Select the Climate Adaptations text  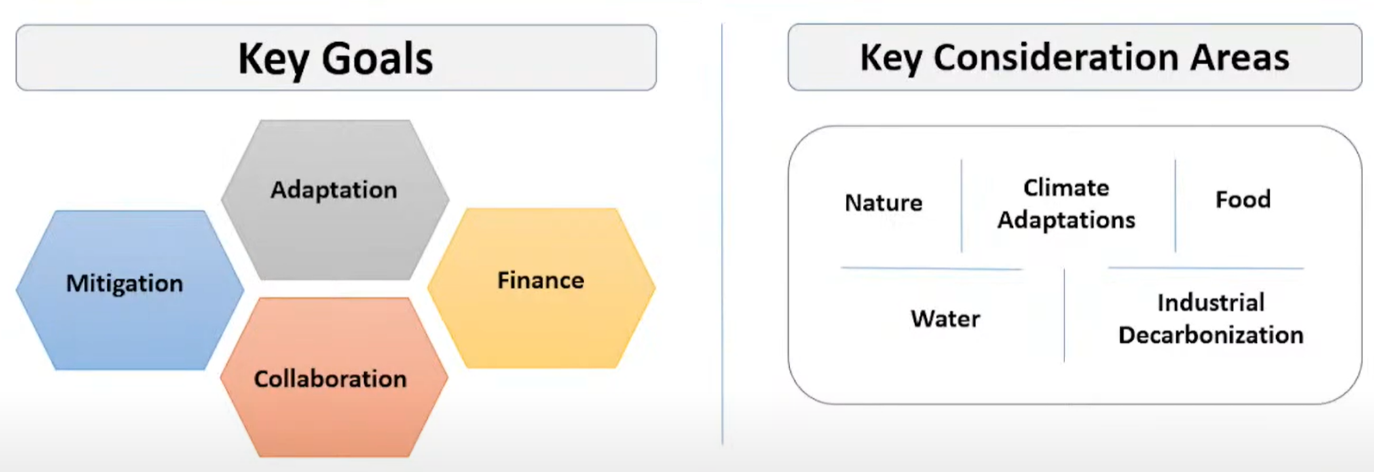[x=1066, y=204]
